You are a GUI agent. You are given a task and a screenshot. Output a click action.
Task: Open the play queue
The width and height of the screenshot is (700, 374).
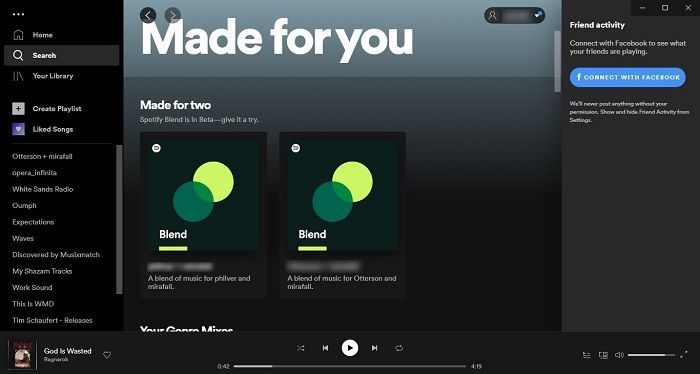587,355
